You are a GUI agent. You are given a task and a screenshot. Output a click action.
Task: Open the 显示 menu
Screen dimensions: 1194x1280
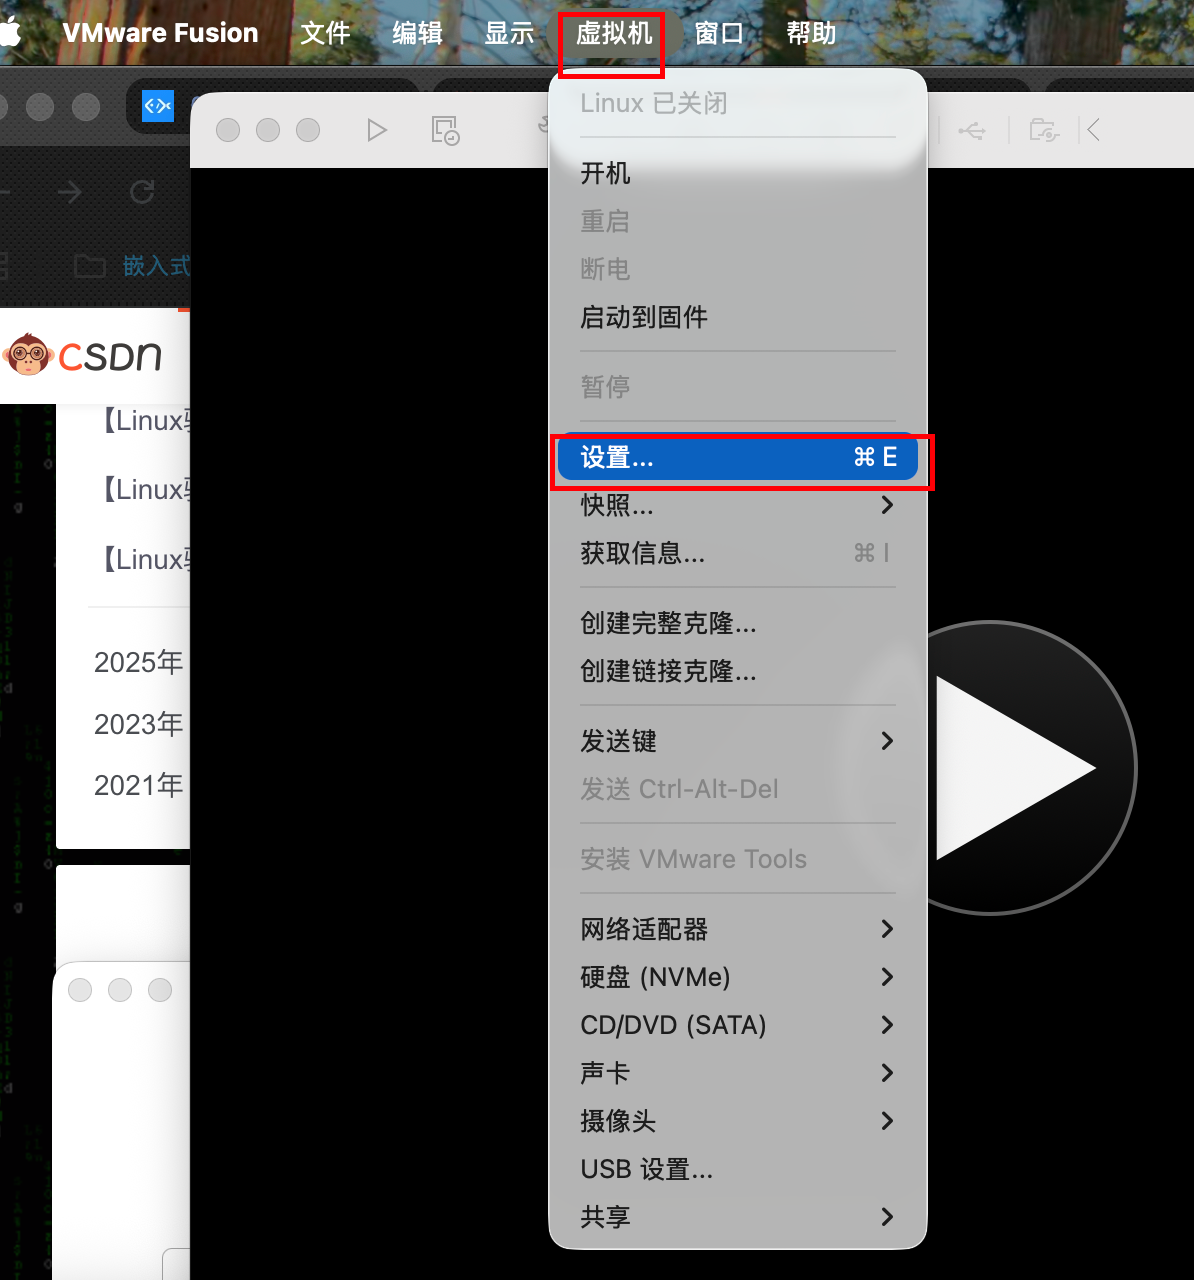point(509,33)
